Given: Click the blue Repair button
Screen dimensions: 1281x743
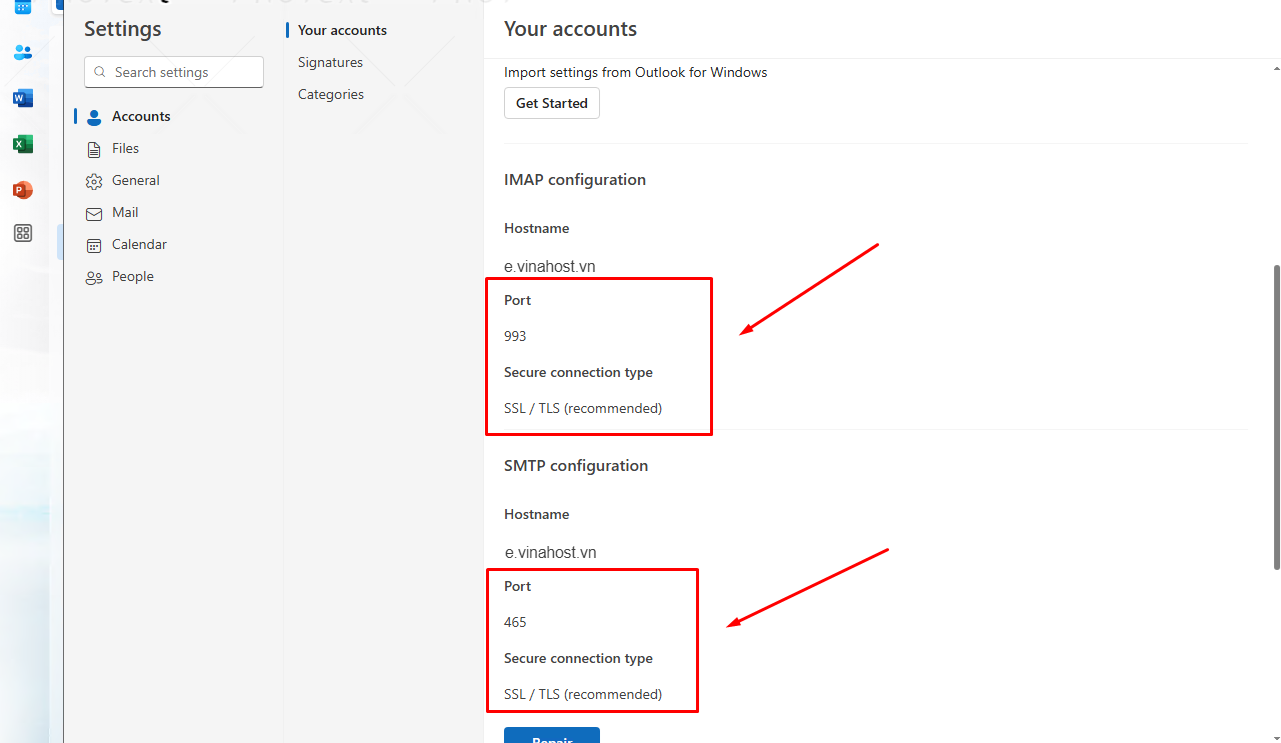Looking at the screenshot, I should tap(552, 736).
